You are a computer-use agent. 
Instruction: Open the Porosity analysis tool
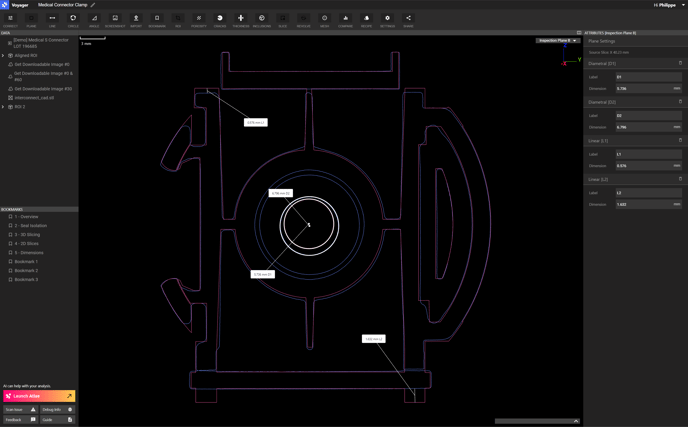[199, 20]
